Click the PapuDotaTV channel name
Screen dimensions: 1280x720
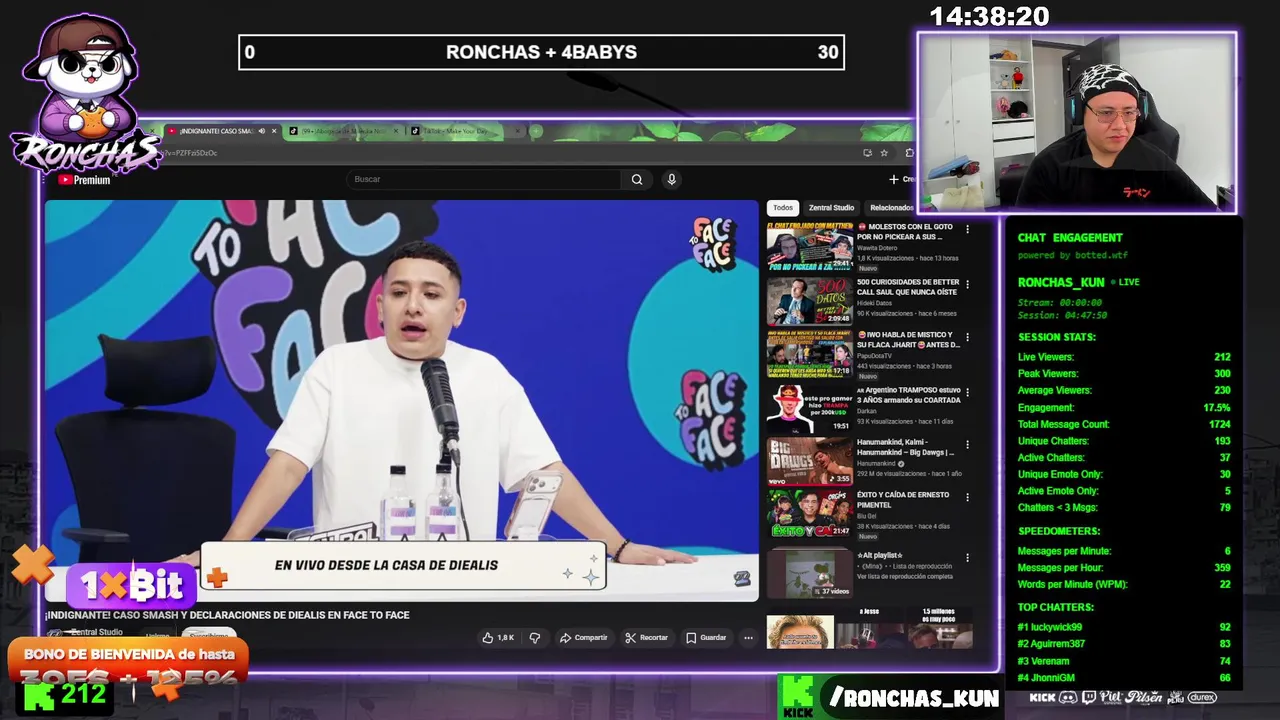coord(876,356)
